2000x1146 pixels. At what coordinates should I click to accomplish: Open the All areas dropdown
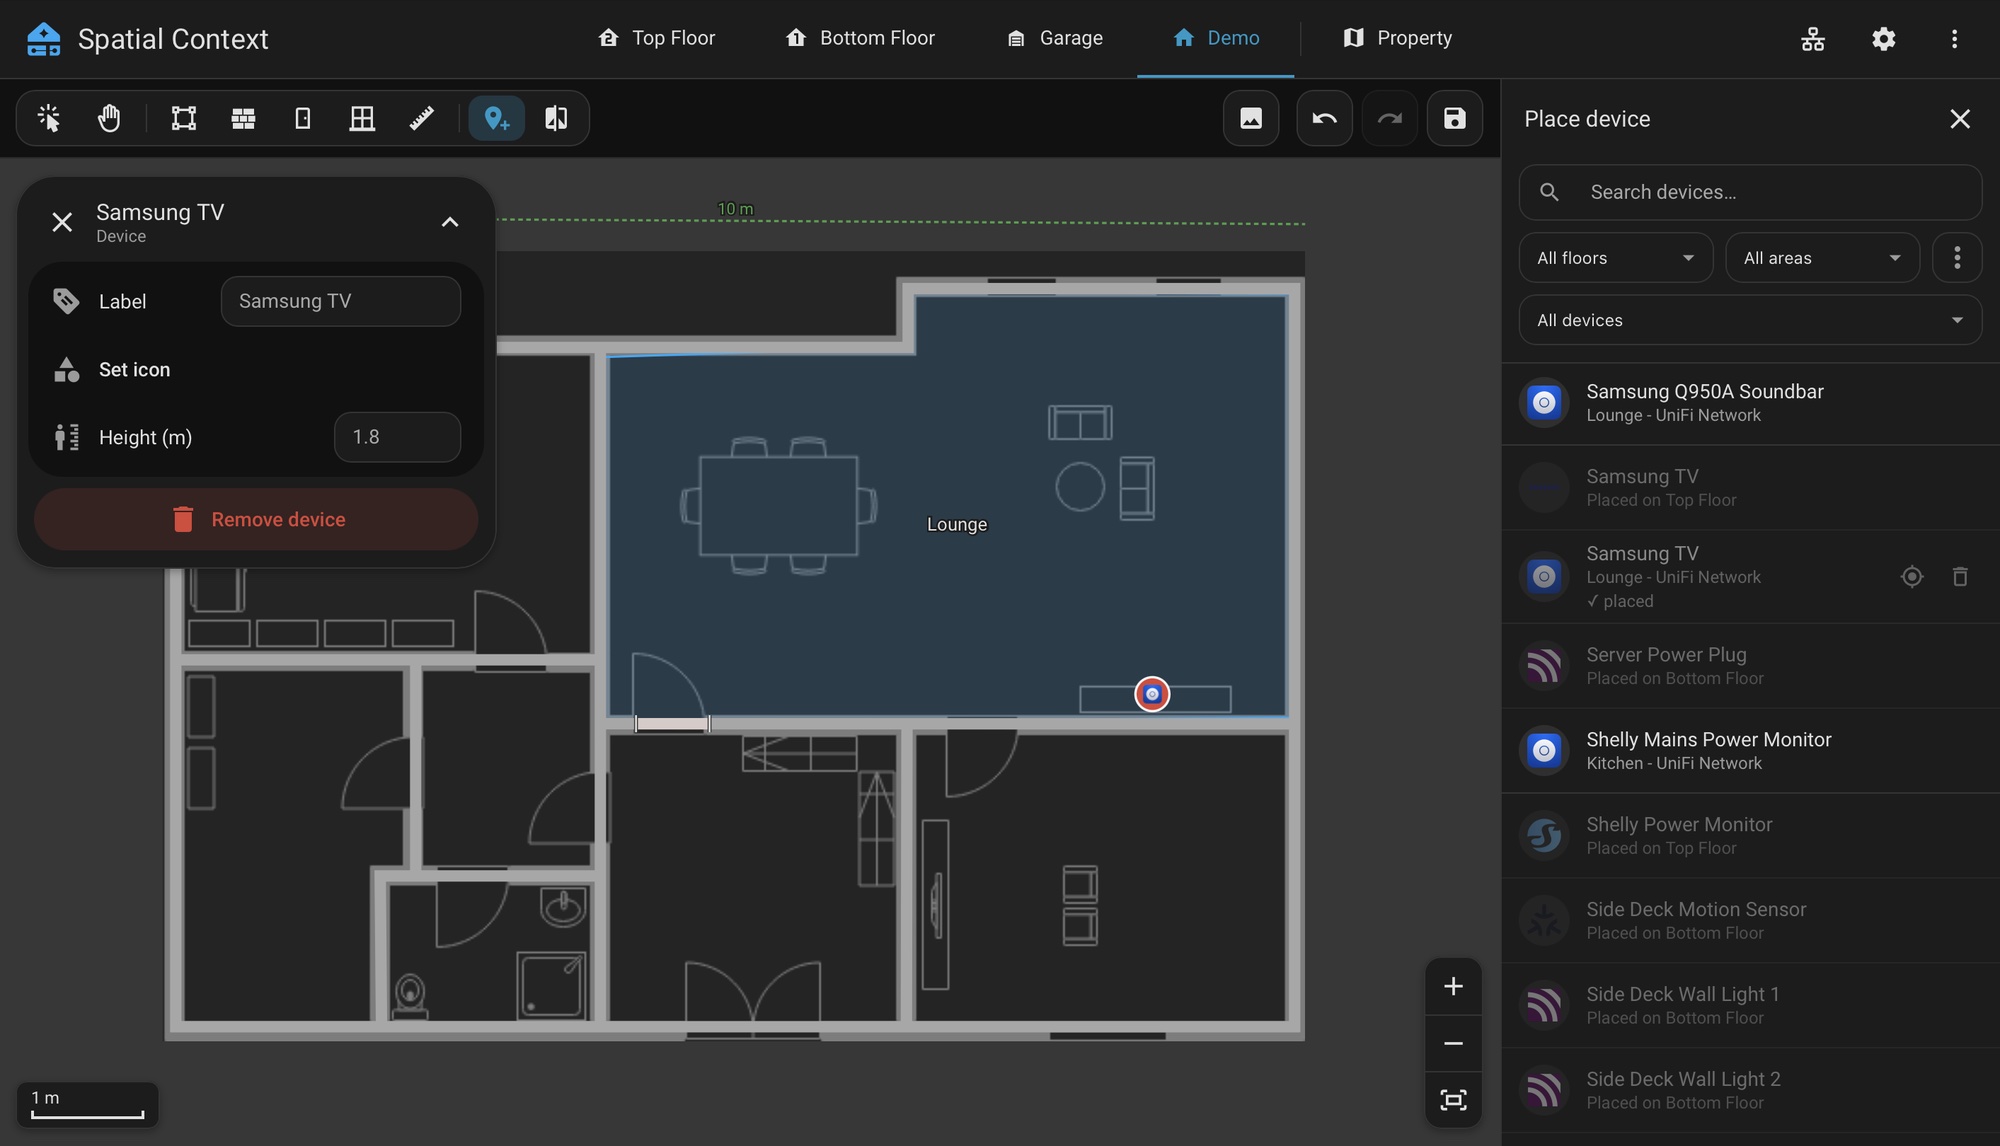[1822, 258]
